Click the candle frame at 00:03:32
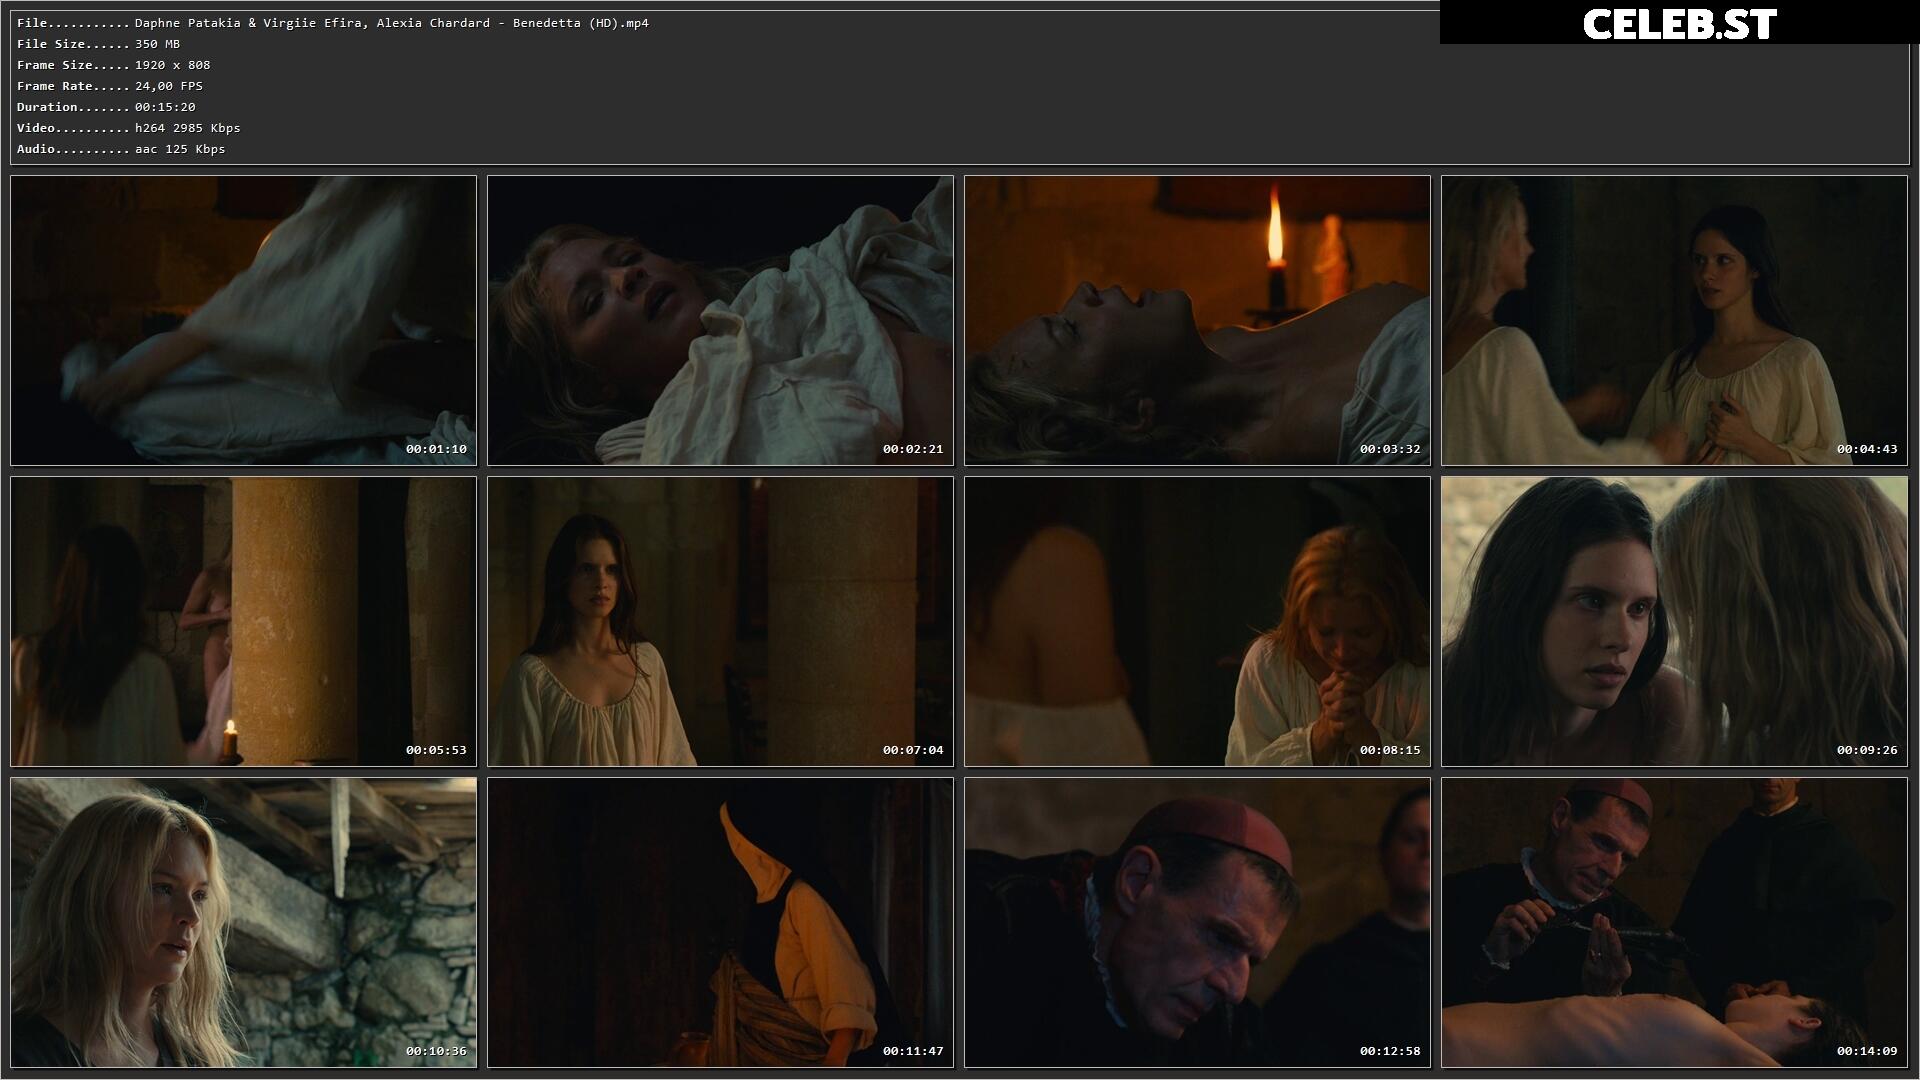The width and height of the screenshot is (1920, 1080). 1197,321
